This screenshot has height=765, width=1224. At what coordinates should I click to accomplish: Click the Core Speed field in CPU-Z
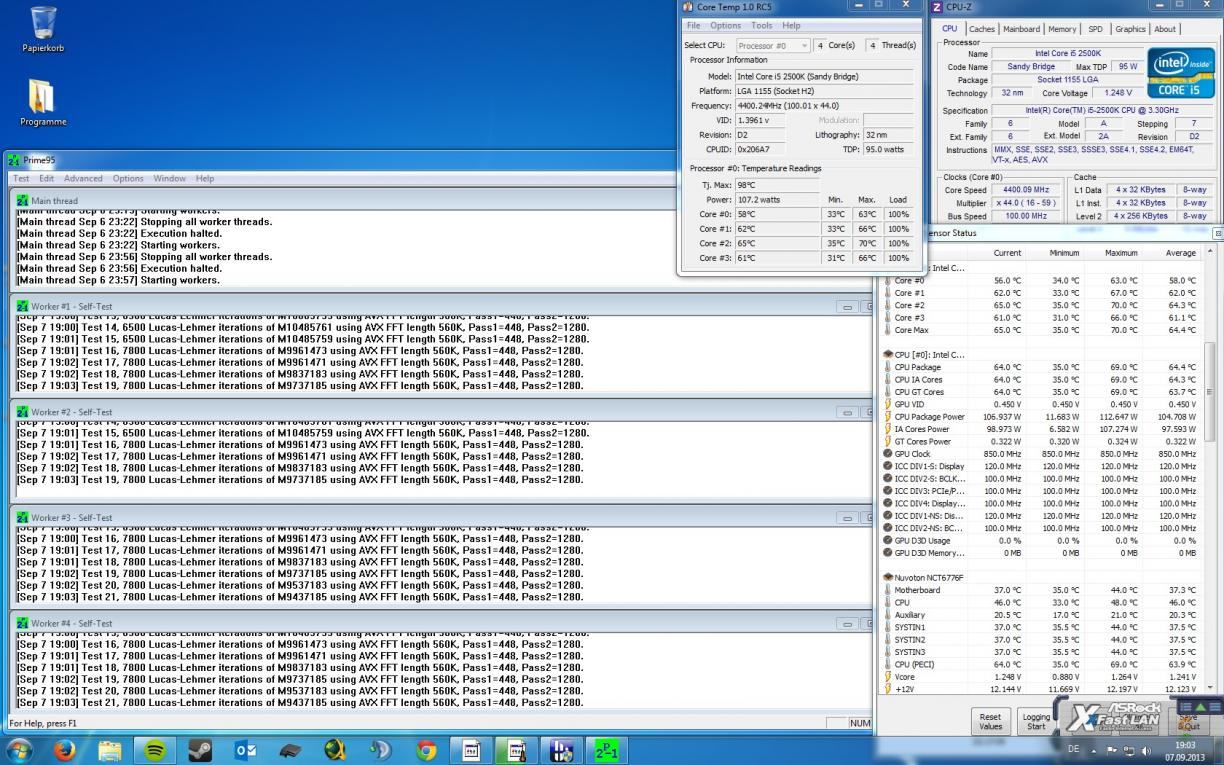(x=1025, y=190)
